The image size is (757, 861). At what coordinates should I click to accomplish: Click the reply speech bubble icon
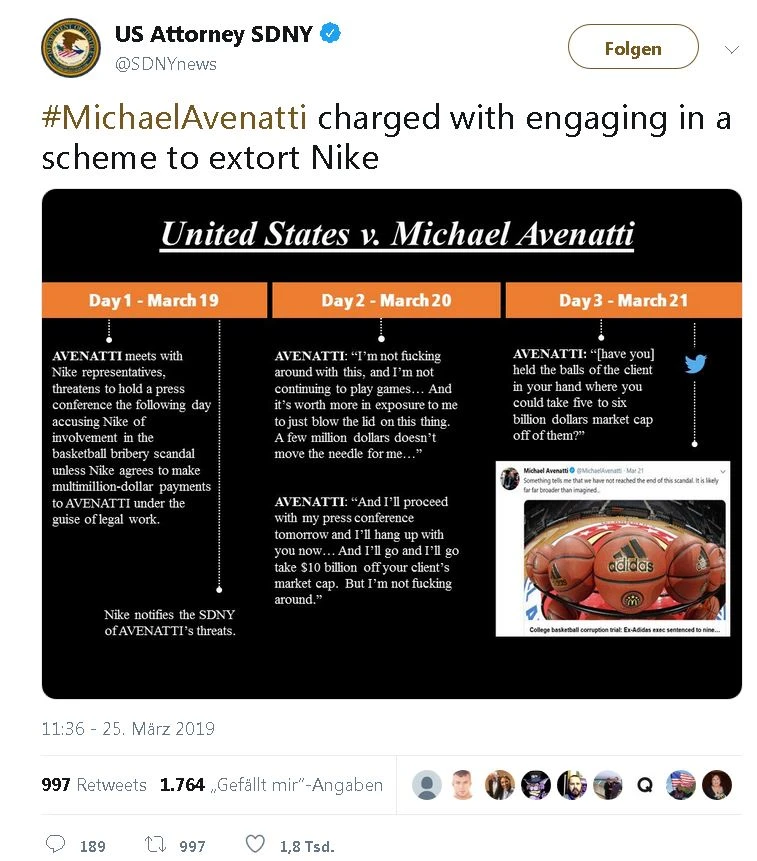point(57,845)
